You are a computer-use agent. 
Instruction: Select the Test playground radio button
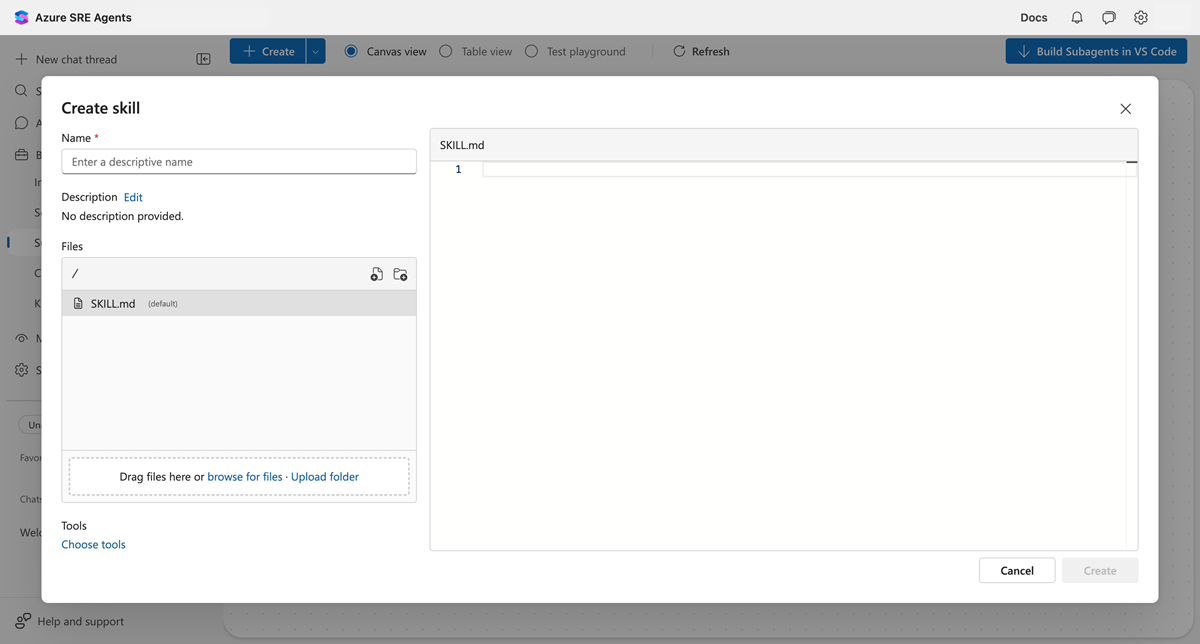(531, 51)
